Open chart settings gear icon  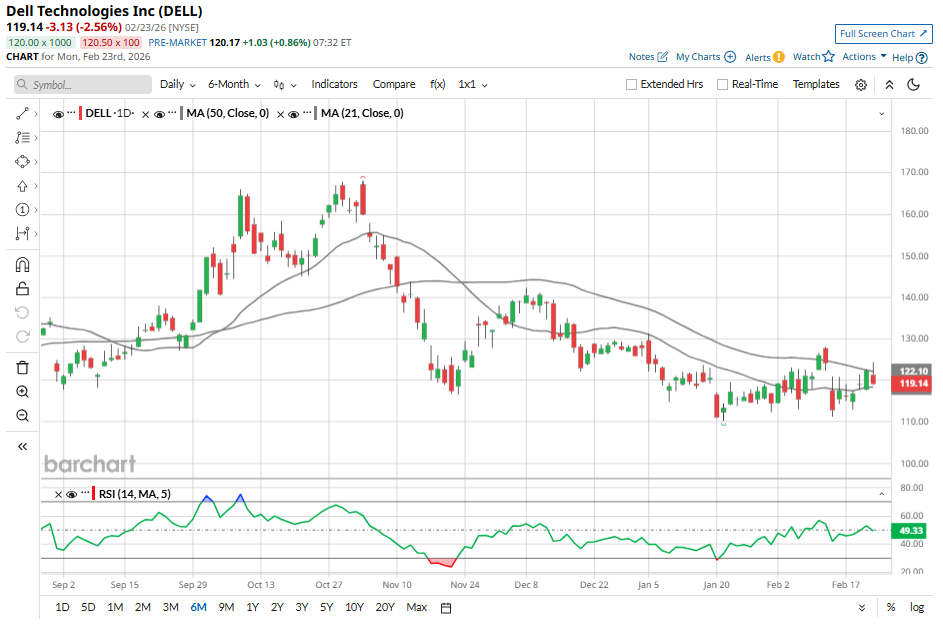tap(861, 85)
